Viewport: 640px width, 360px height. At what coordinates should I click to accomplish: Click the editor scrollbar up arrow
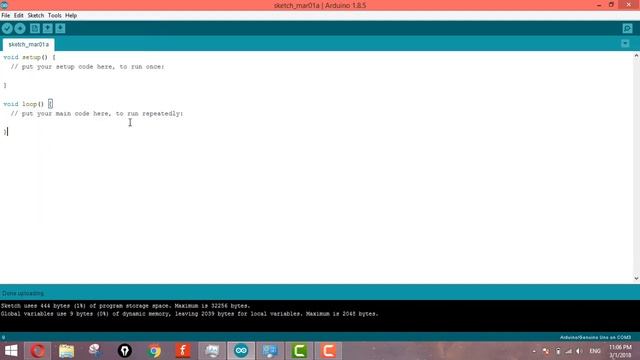[x=636, y=56]
